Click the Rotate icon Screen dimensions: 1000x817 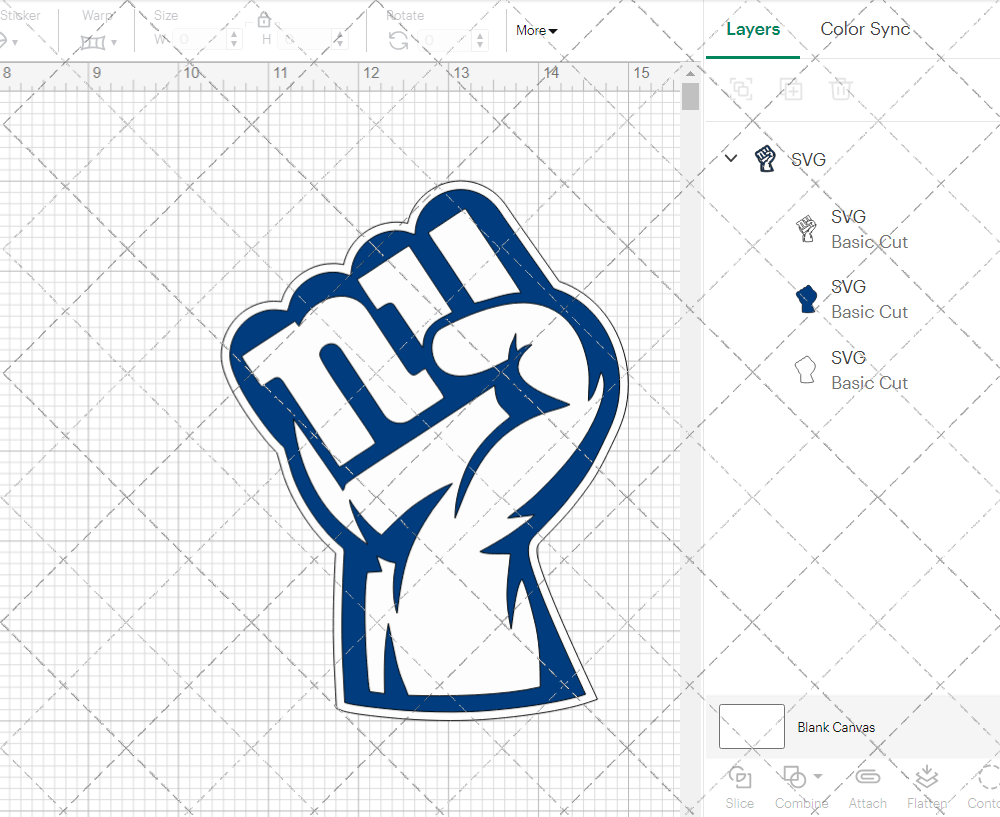click(x=399, y=41)
